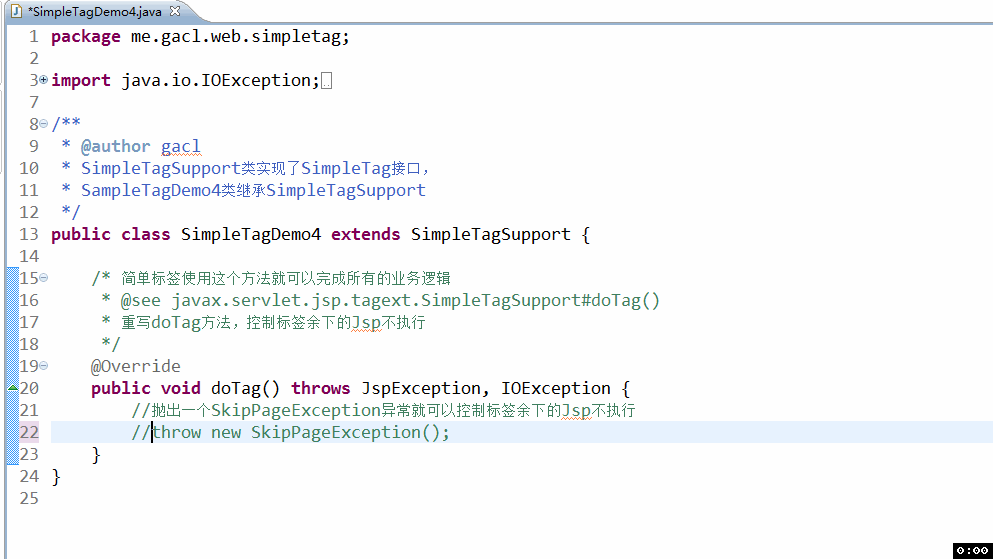
Task: Click 'SimpleTagSupport' on comment line 10
Action: click(160, 168)
